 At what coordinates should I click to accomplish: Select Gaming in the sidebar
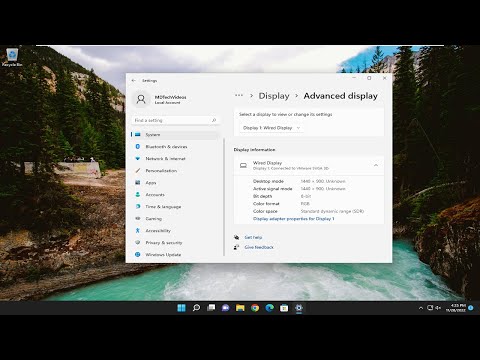175,219
